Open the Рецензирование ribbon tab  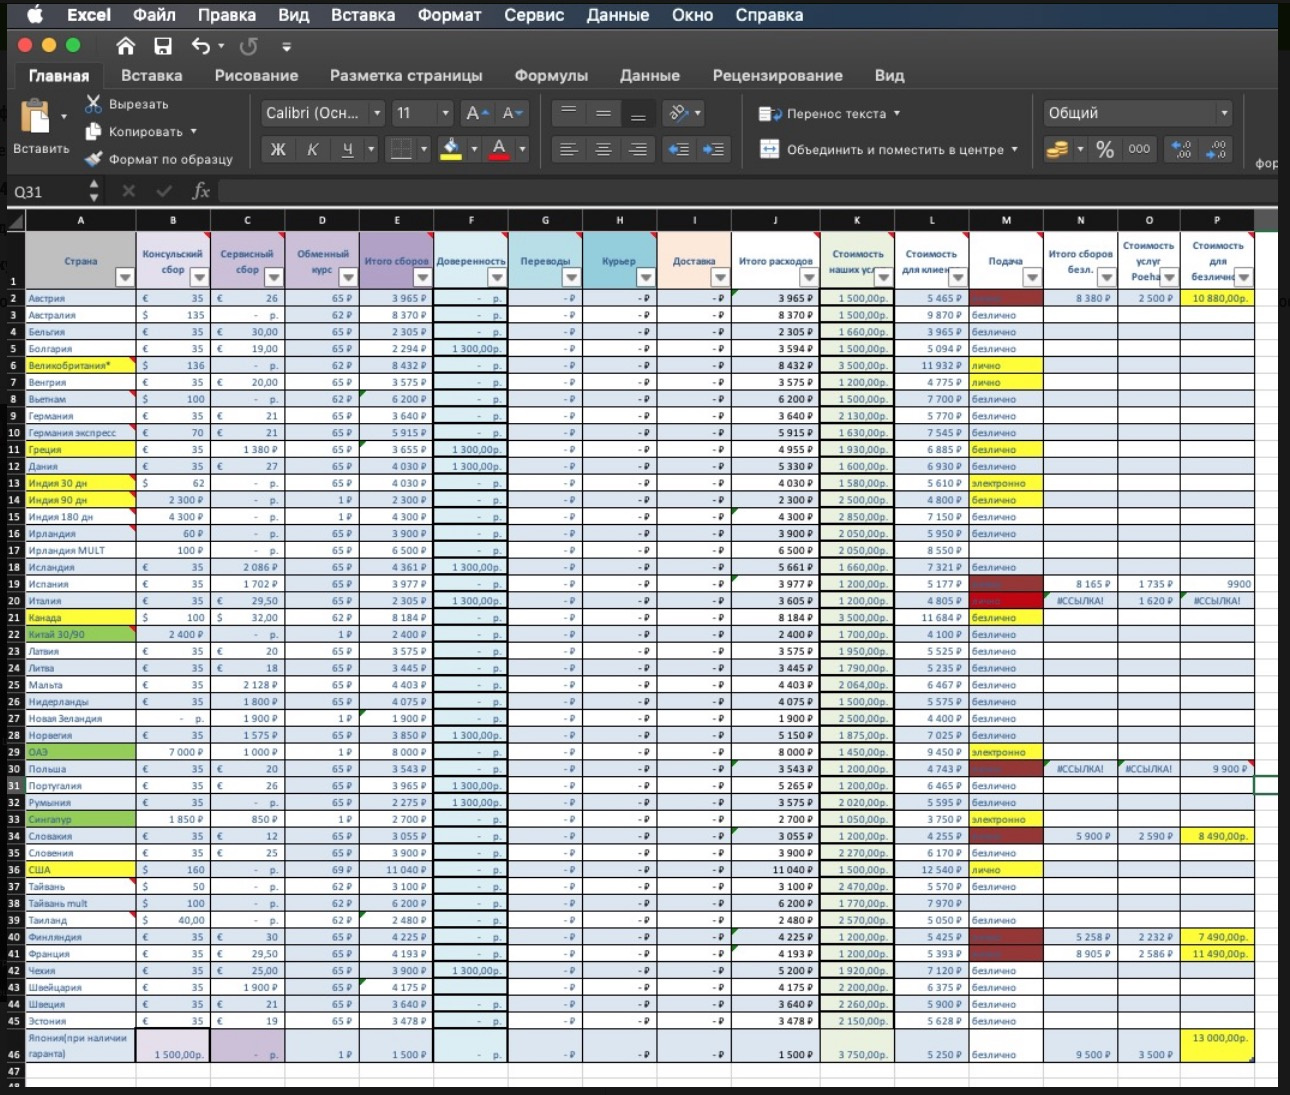tap(777, 75)
